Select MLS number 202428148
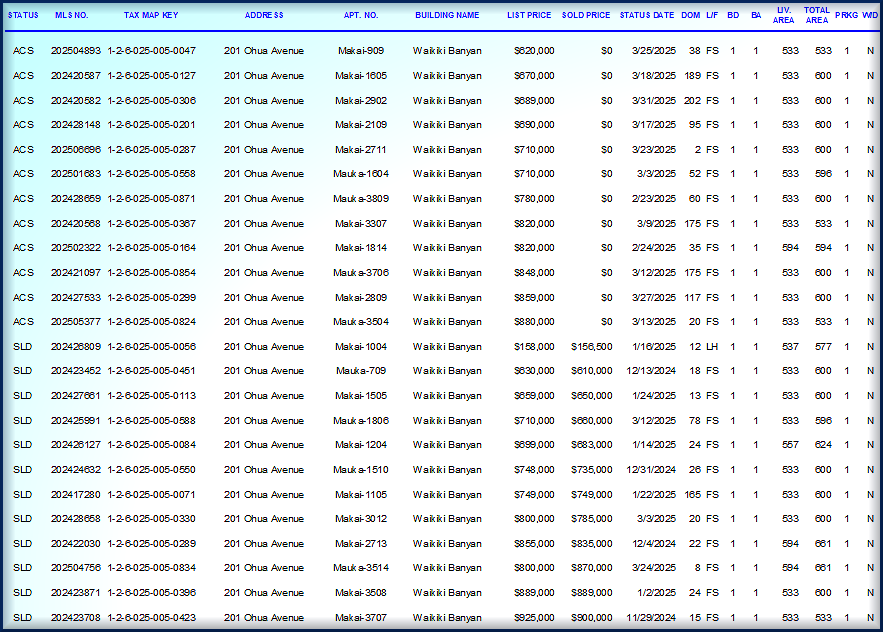 click(75, 124)
